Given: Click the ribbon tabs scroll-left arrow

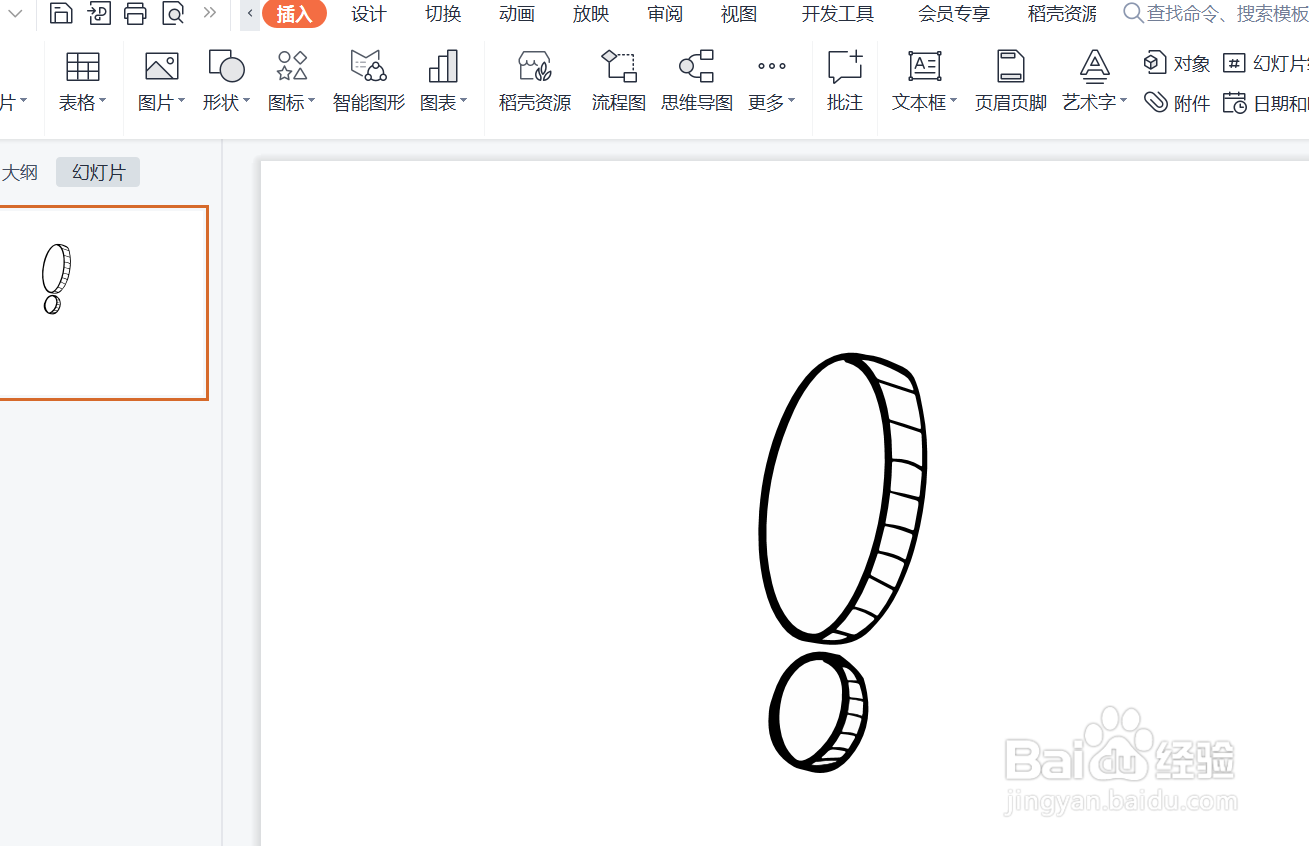Looking at the screenshot, I should [x=250, y=14].
